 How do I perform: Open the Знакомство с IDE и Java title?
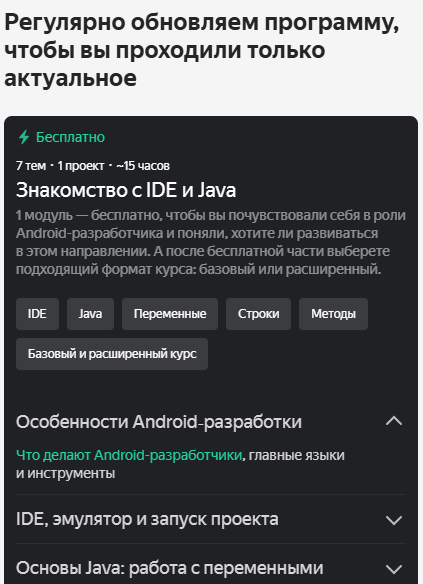coord(126,190)
